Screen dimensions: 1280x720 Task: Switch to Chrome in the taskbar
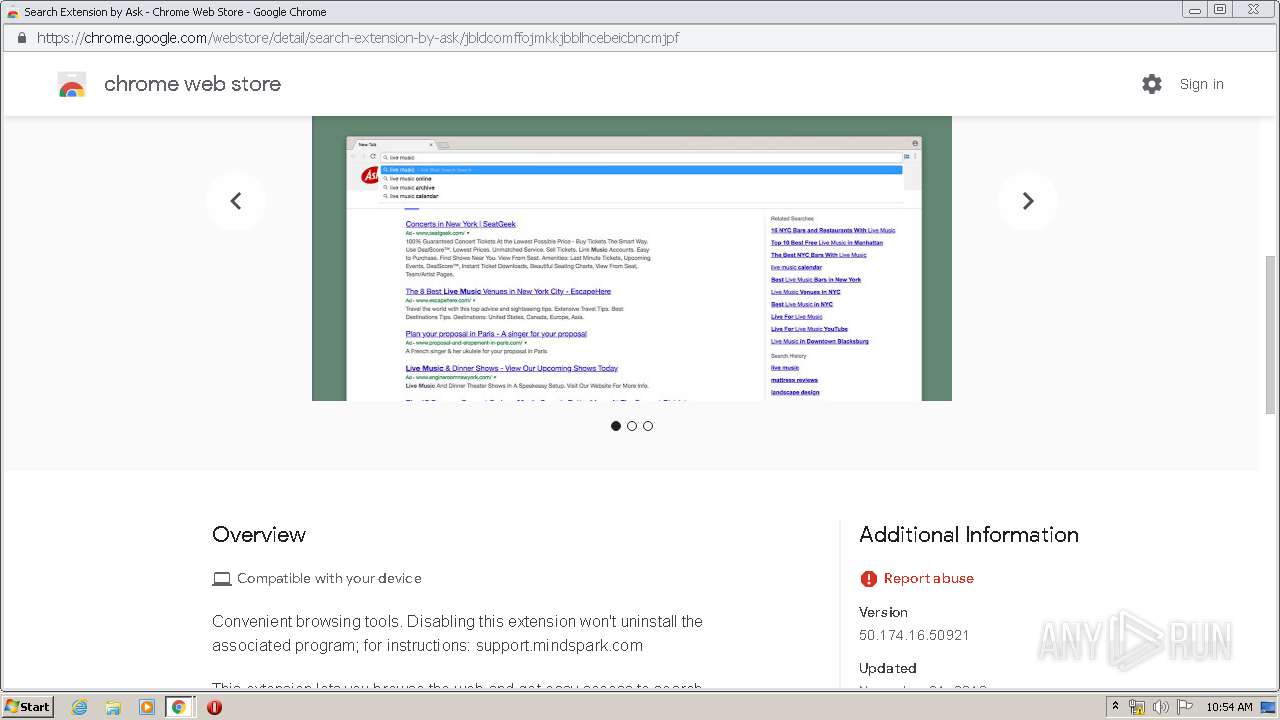pos(179,707)
